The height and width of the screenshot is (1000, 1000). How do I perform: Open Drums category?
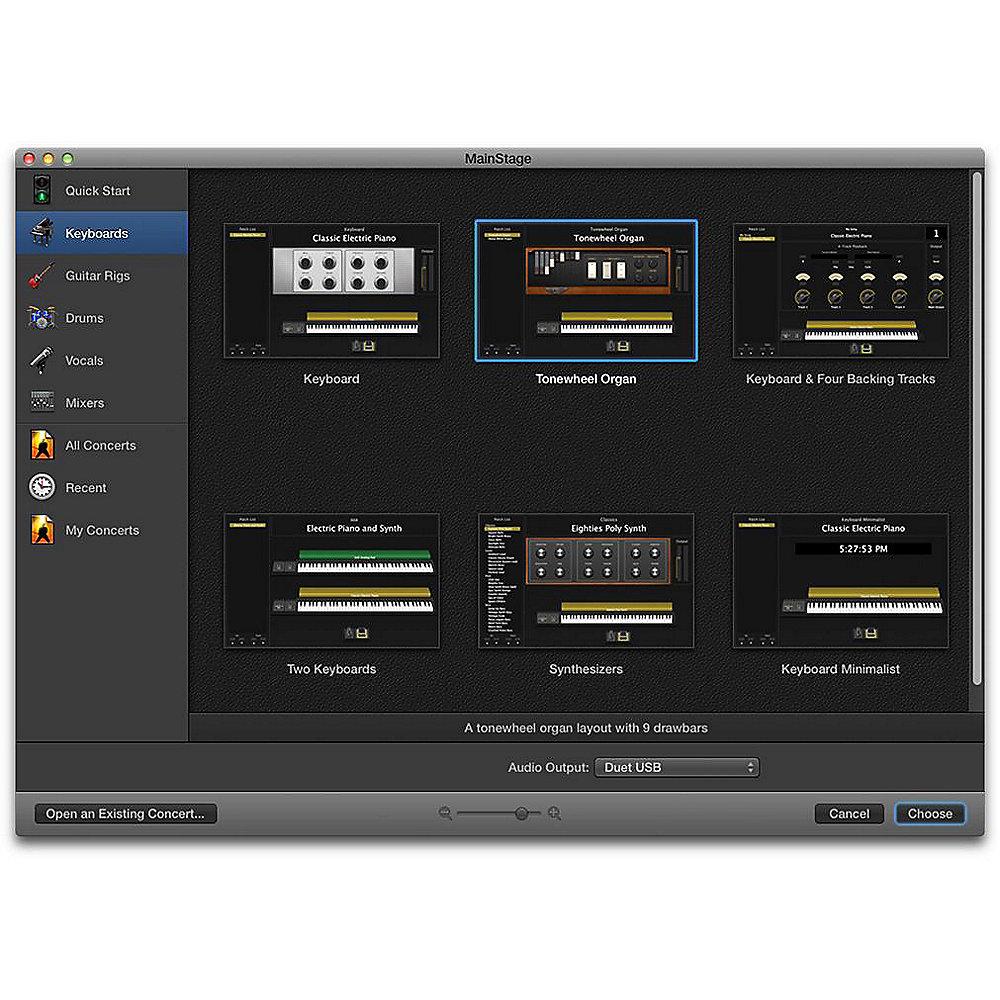pos(102,318)
